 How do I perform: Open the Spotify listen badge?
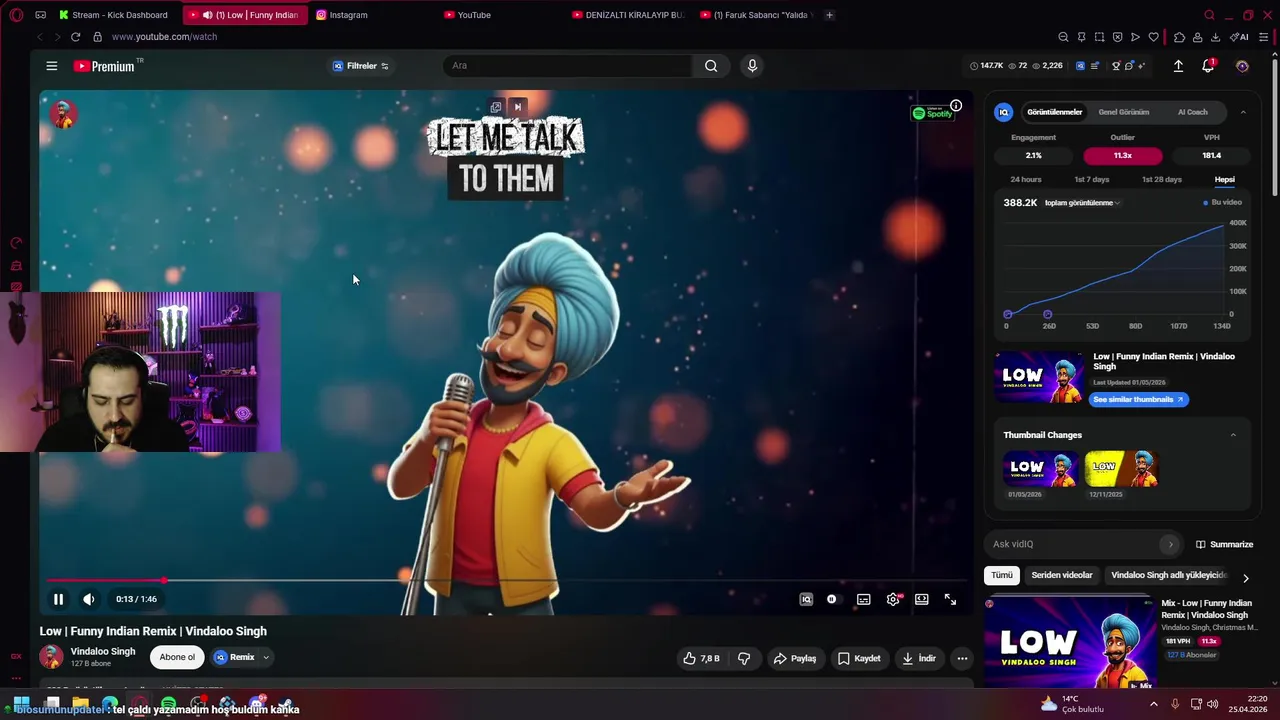click(932, 113)
